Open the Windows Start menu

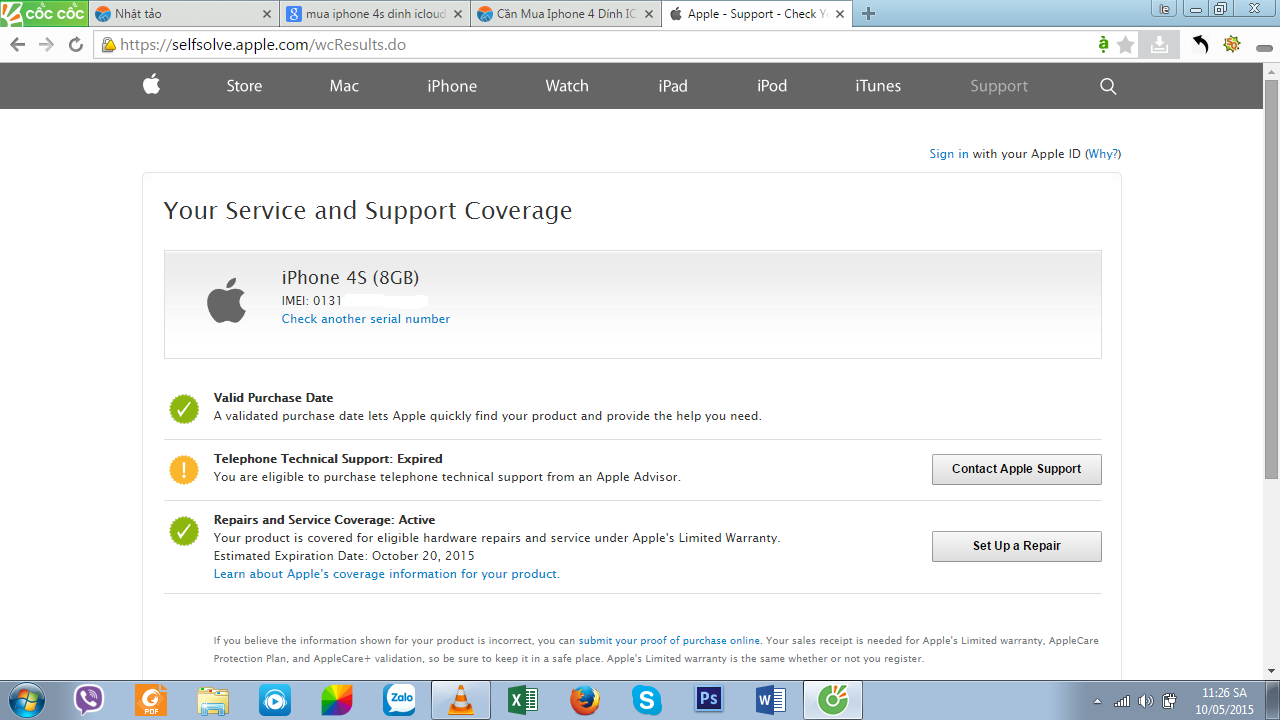[x=25, y=700]
